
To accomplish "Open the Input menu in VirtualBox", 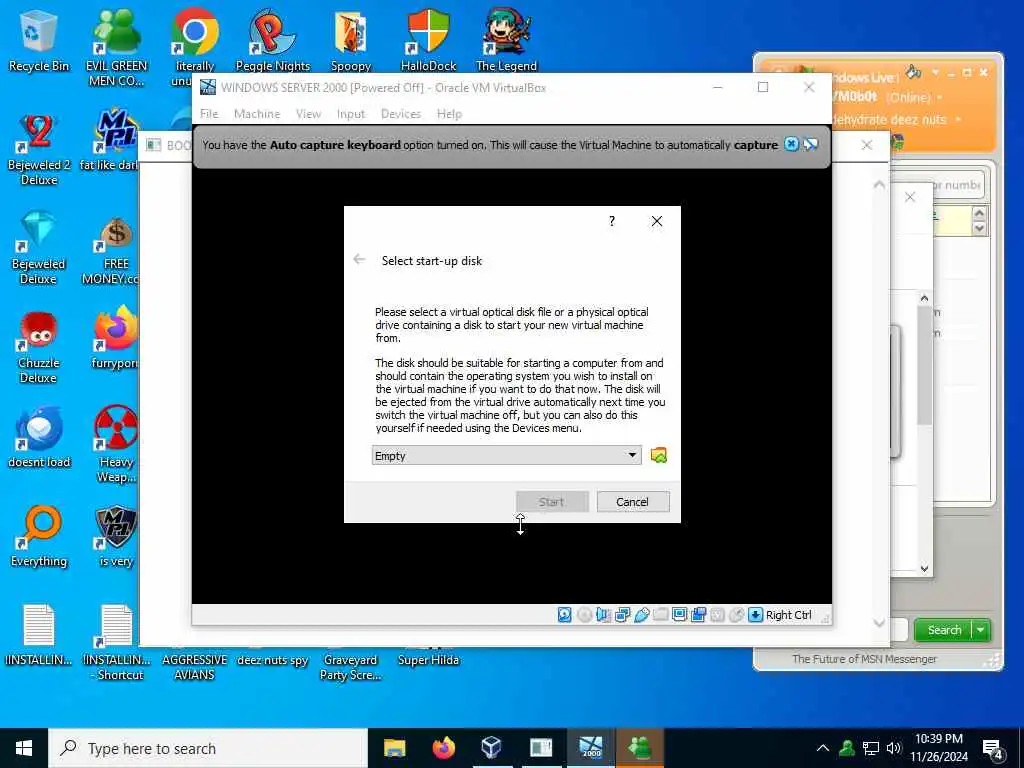I will coord(351,114).
